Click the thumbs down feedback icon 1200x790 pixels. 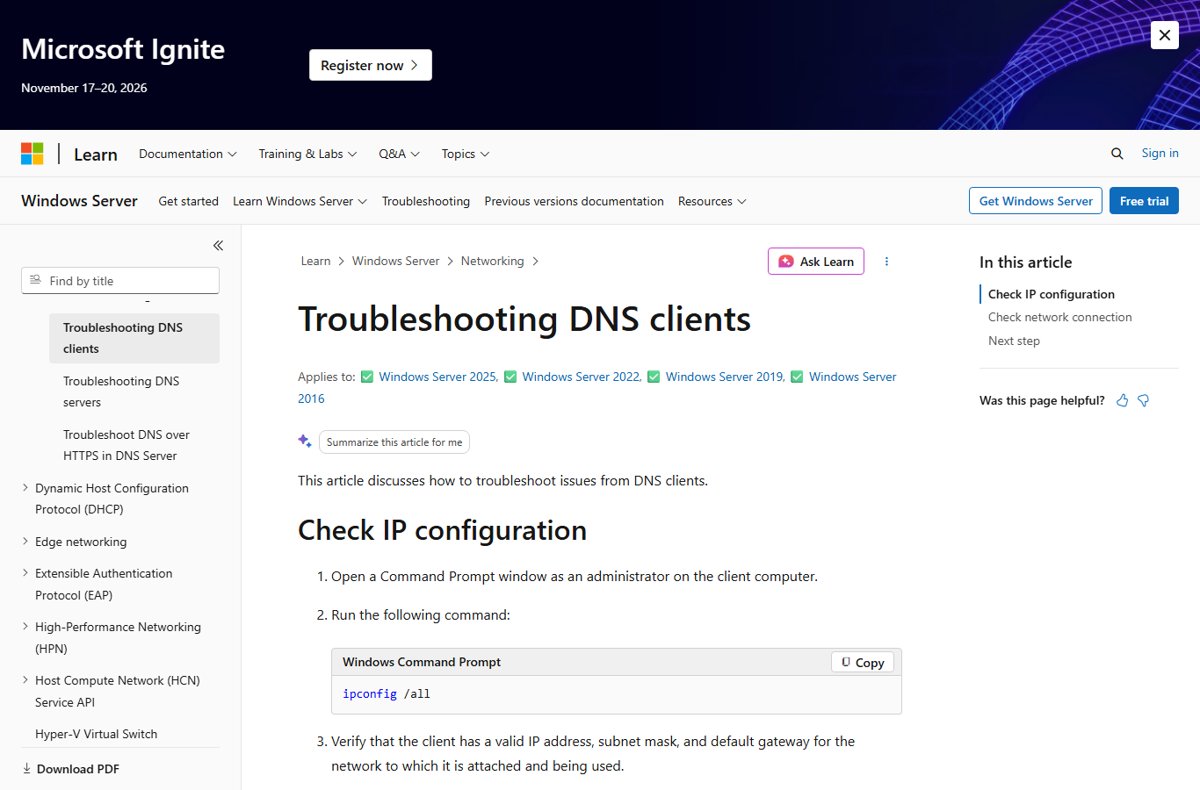pos(1143,400)
